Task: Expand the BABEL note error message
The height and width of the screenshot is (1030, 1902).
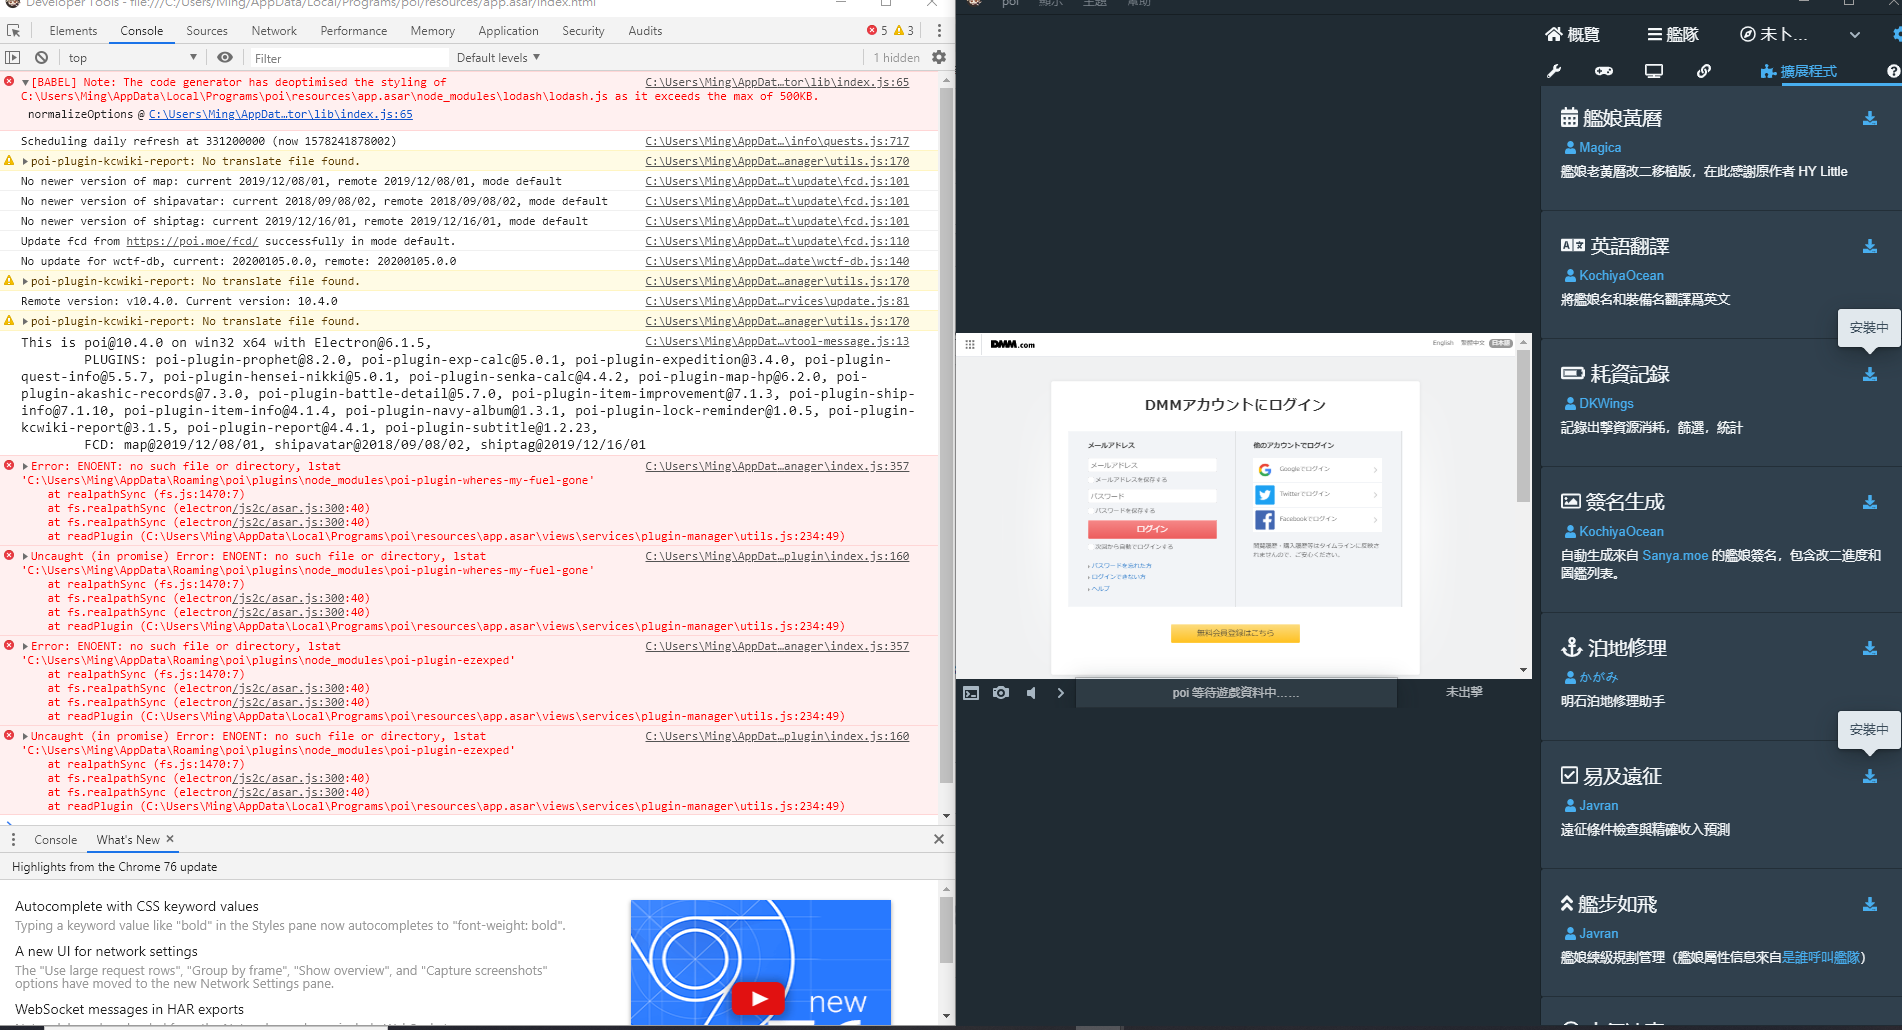Action: [x=25, y=83]
